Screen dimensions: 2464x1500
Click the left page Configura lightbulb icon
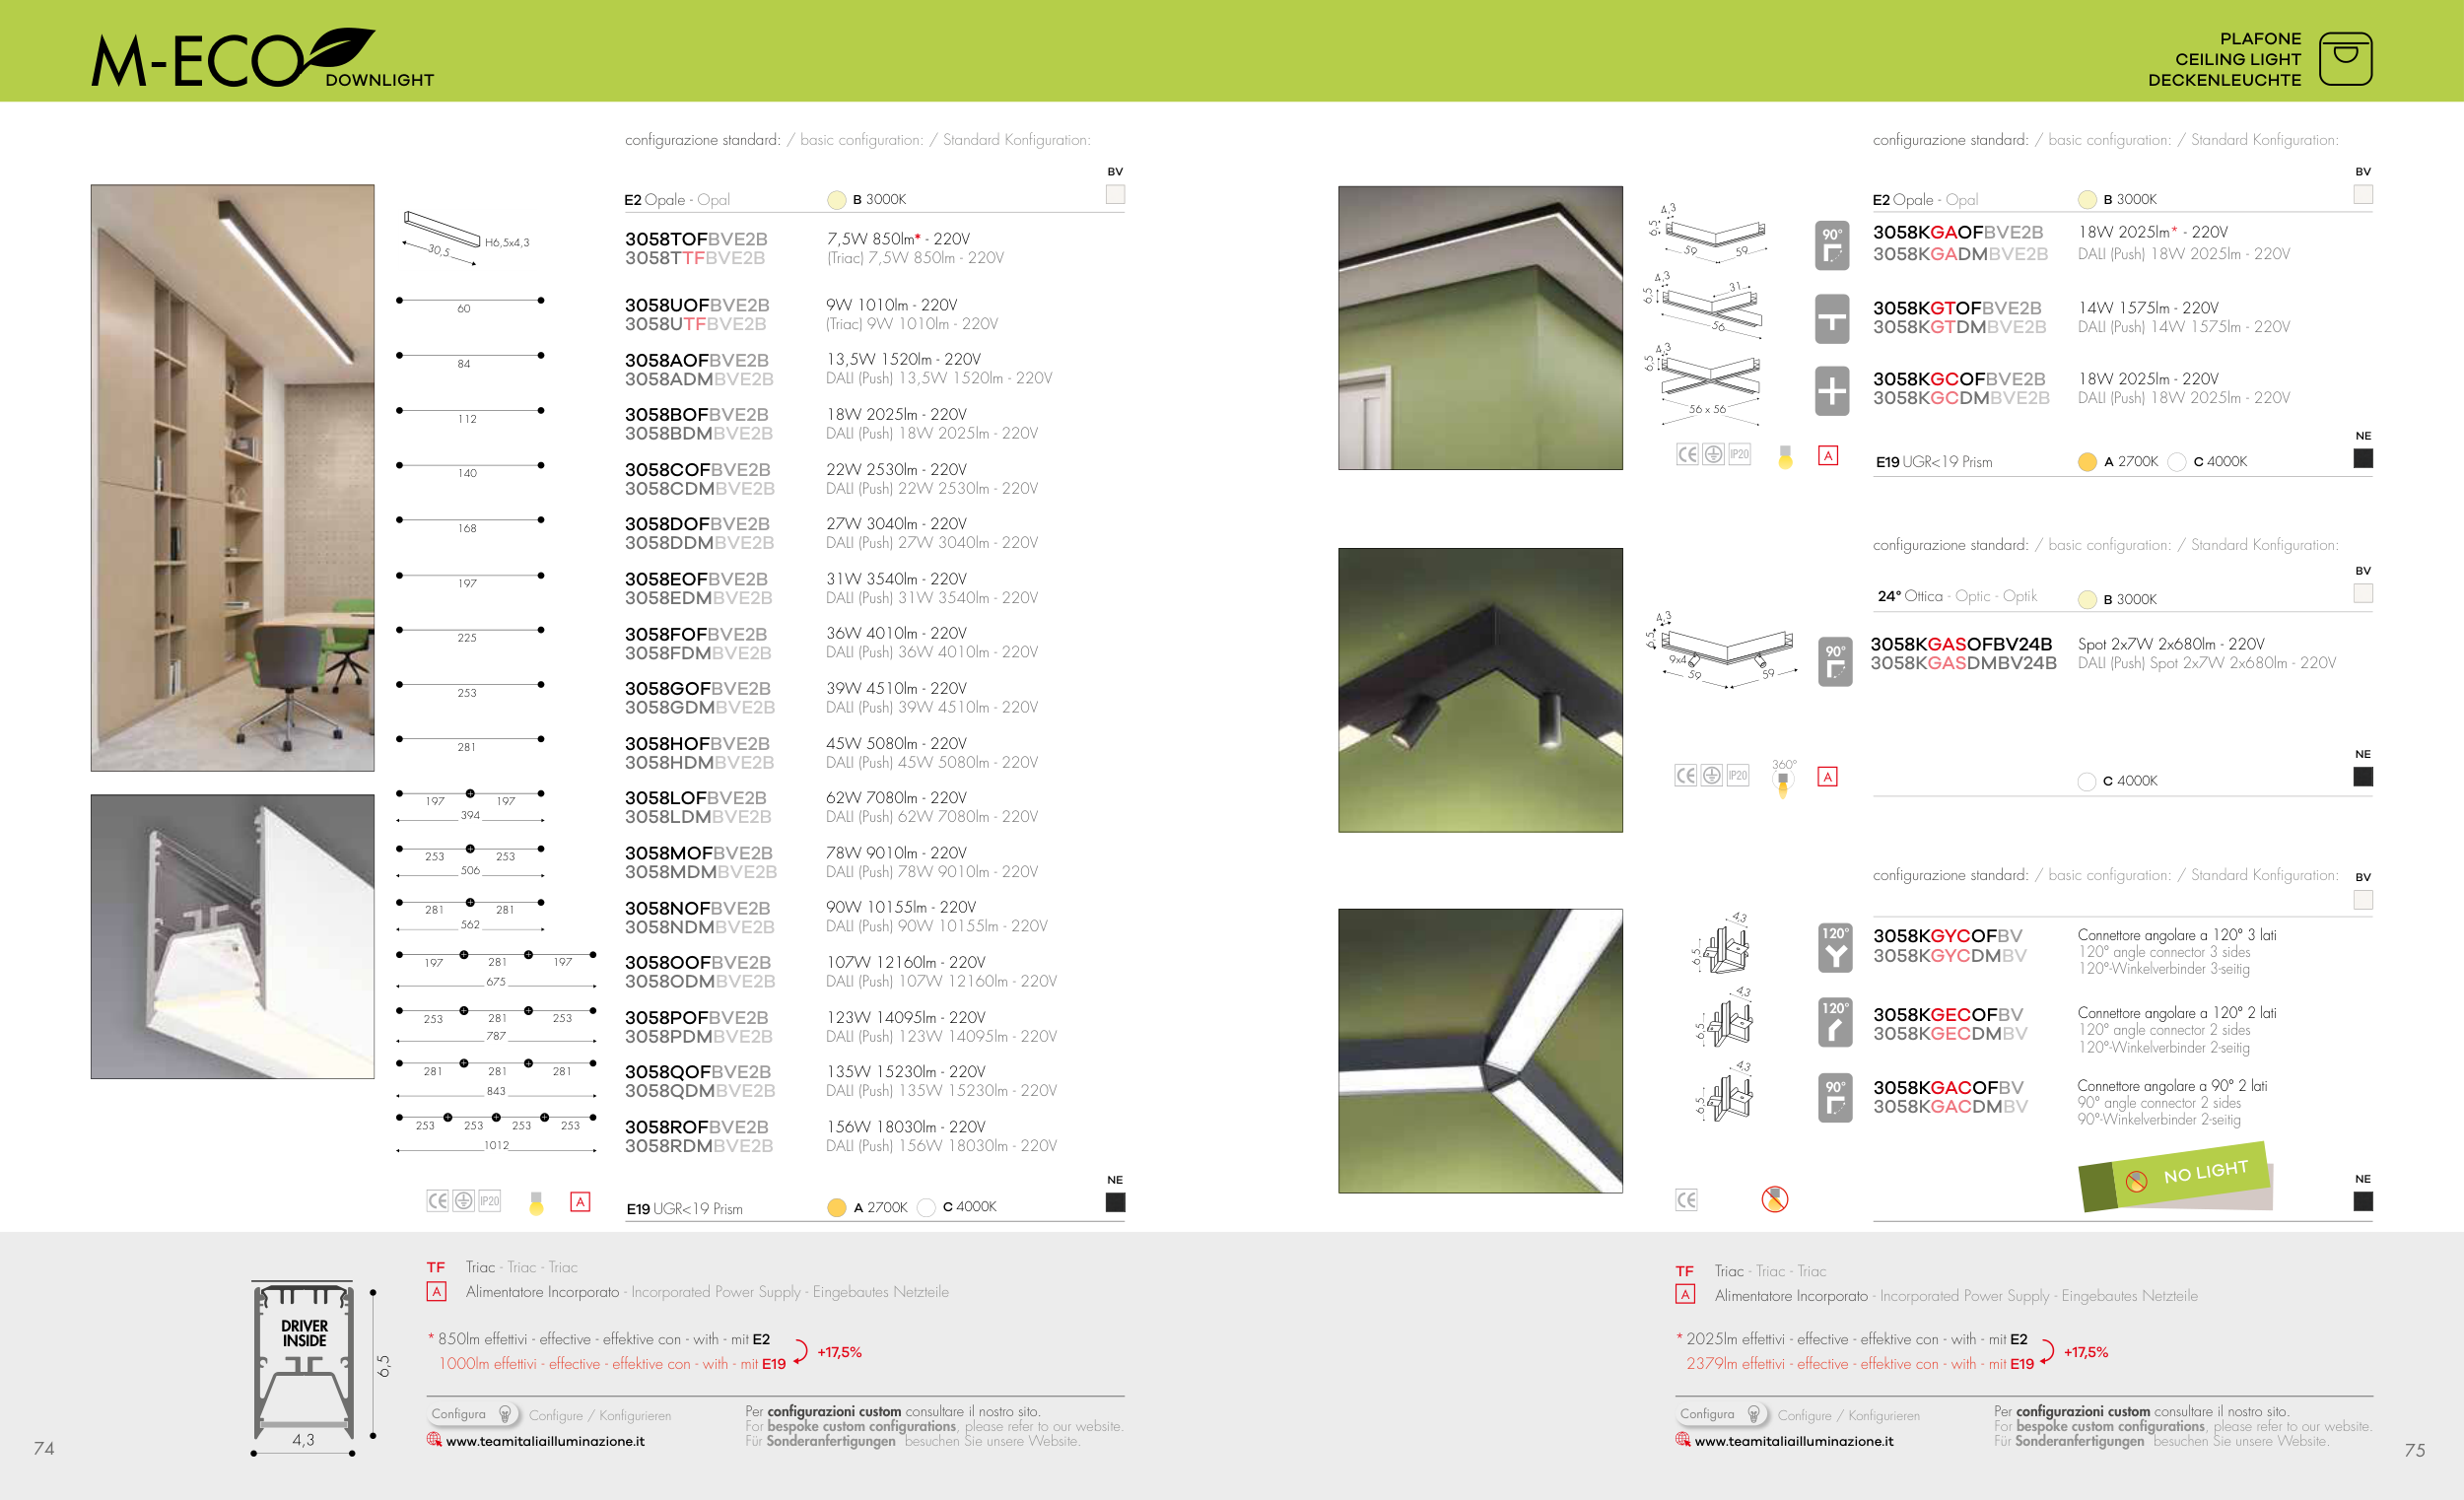[505, 1414]
